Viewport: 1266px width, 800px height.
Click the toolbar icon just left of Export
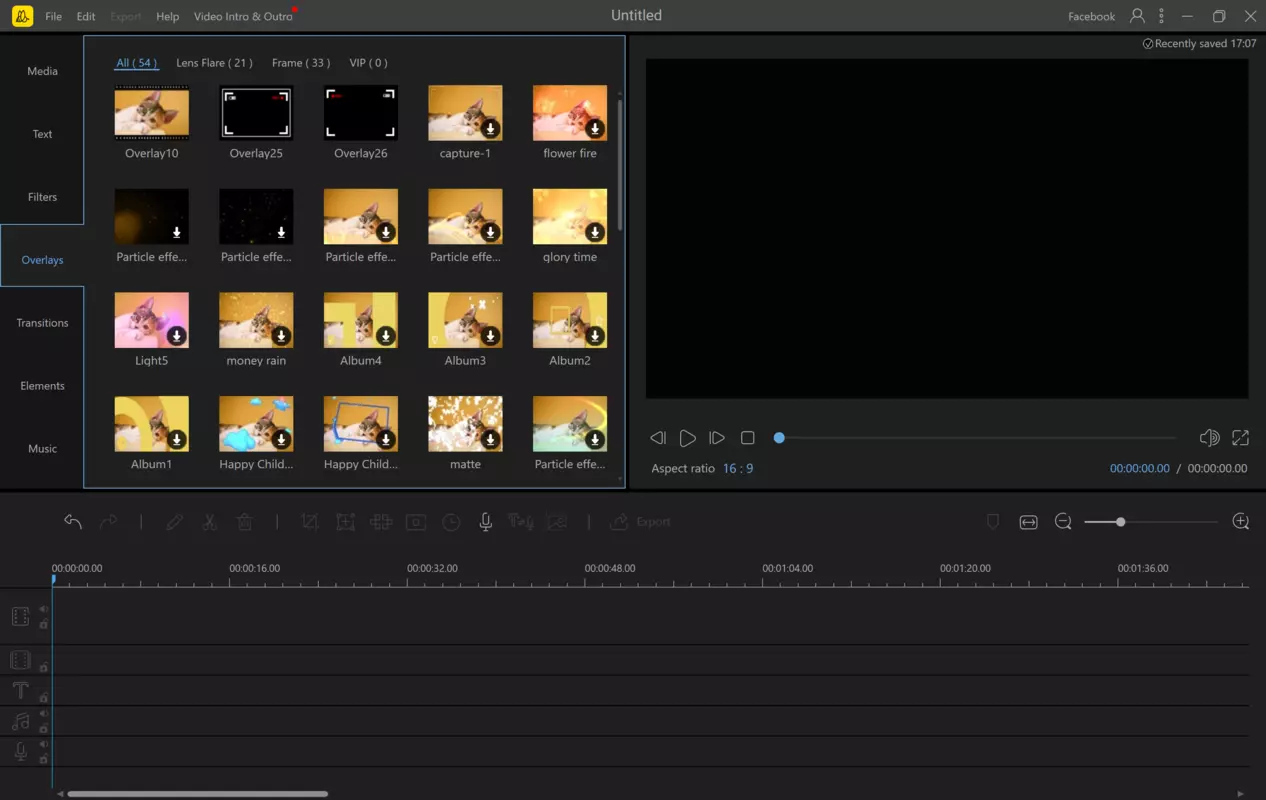pyautogui.click(x=556, y=521)
